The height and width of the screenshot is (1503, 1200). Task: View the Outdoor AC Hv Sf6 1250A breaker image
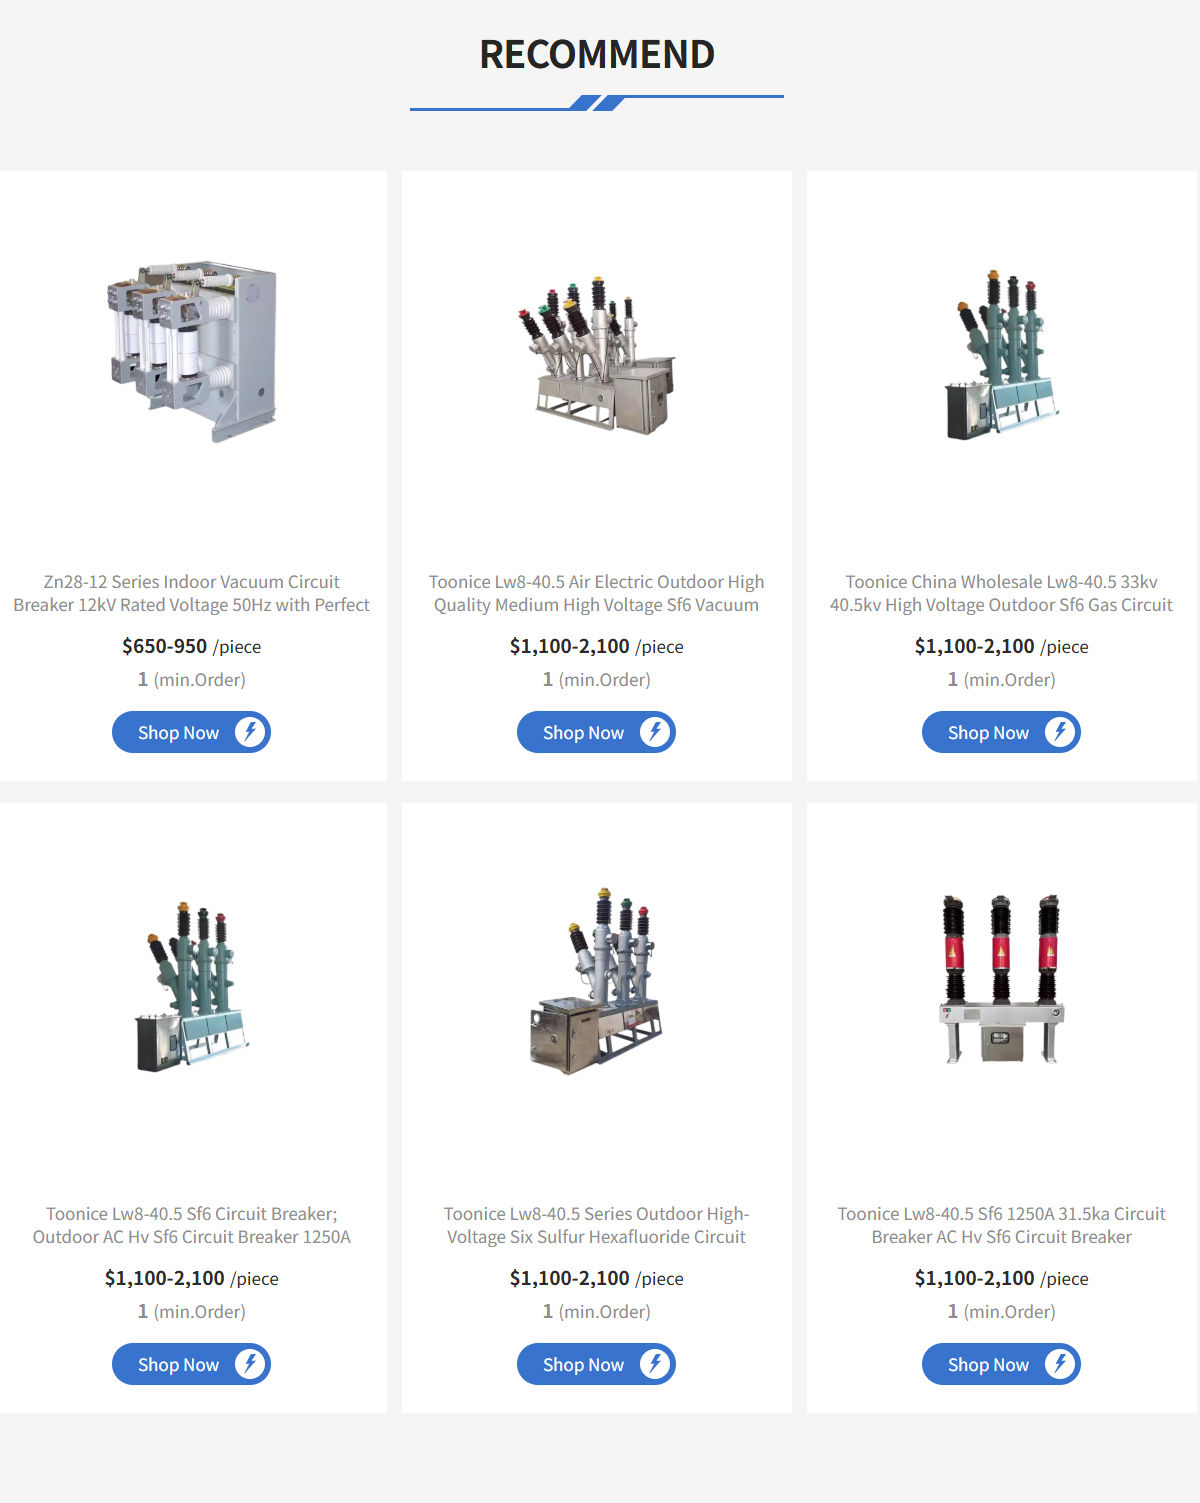[192, 986]
